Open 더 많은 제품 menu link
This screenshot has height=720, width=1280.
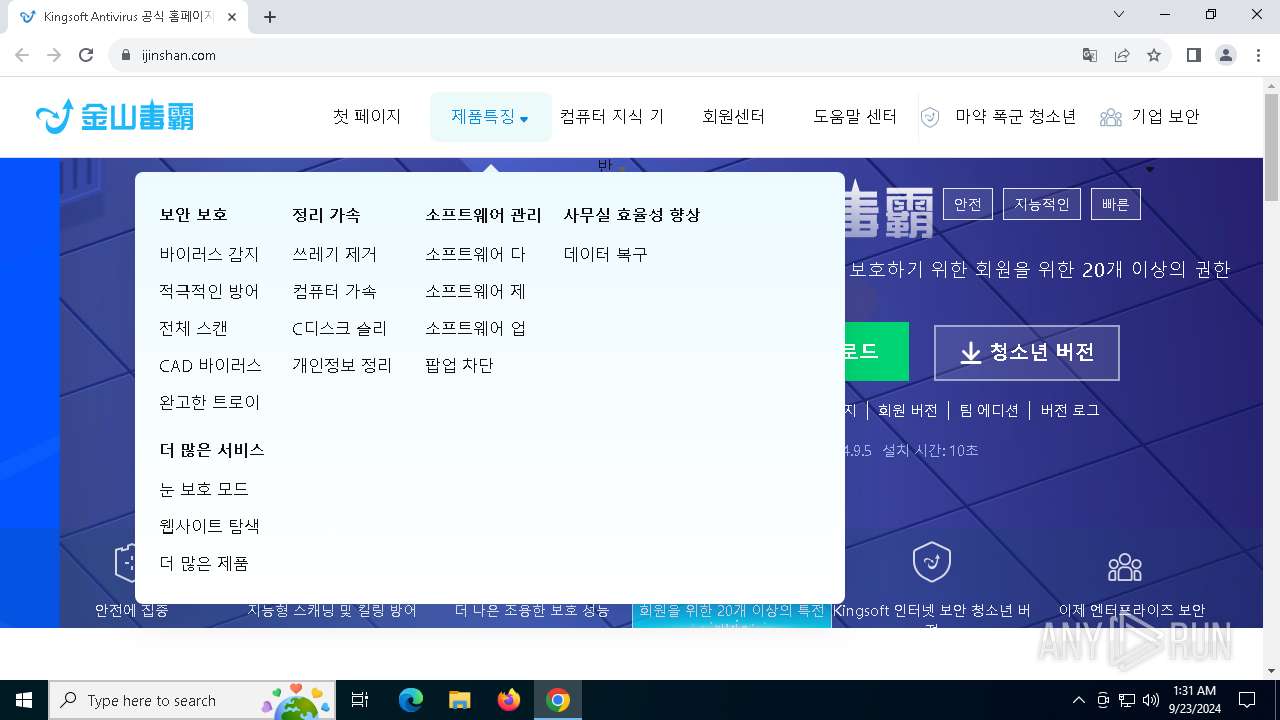tap(204, 563)
